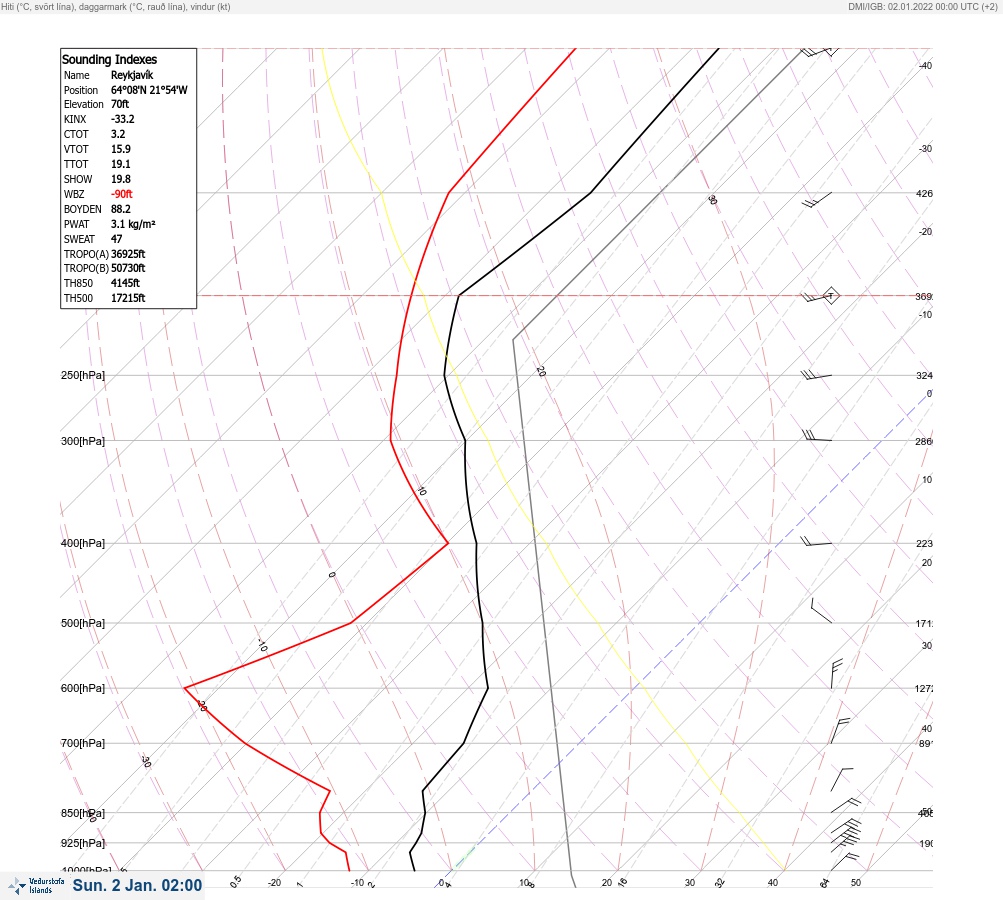
Task: Select the PWAT value 3.1 kg/m²
Action: click(x=133, y=224)
